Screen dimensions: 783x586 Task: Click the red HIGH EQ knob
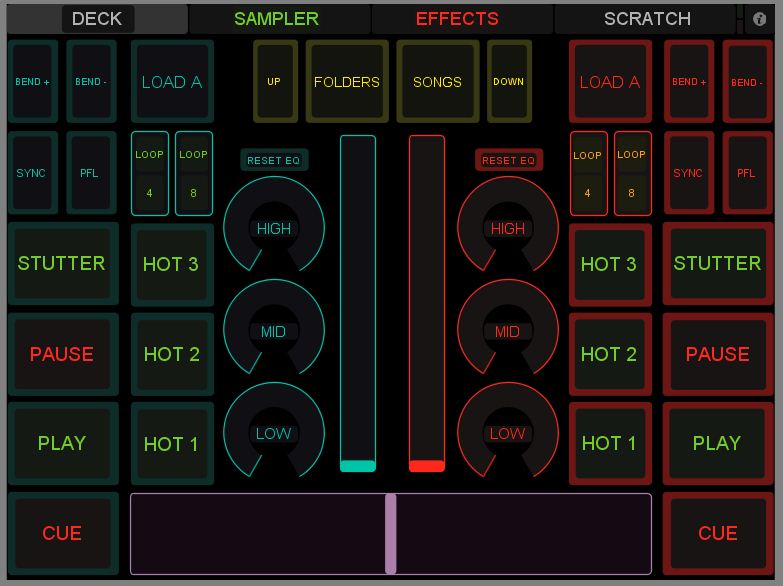(x=508, y=225)
